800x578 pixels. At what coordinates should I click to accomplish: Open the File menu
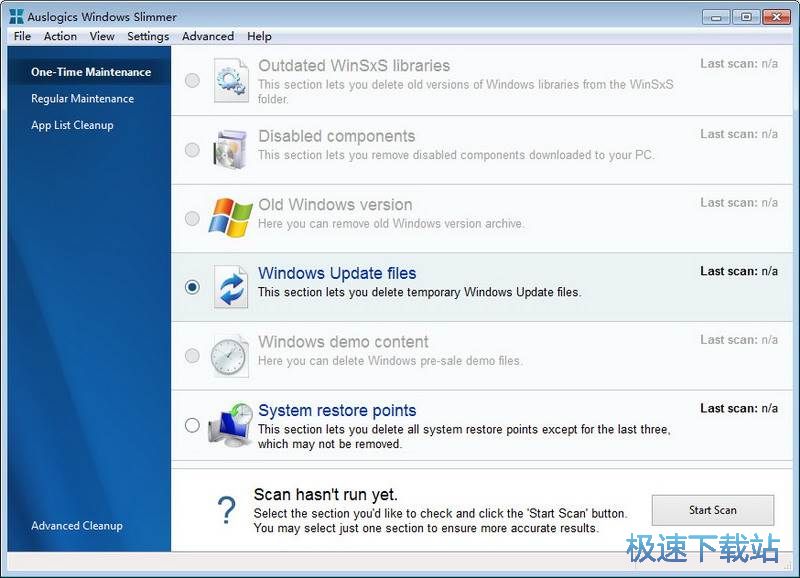pyautogui.click(x=22, y=36)
